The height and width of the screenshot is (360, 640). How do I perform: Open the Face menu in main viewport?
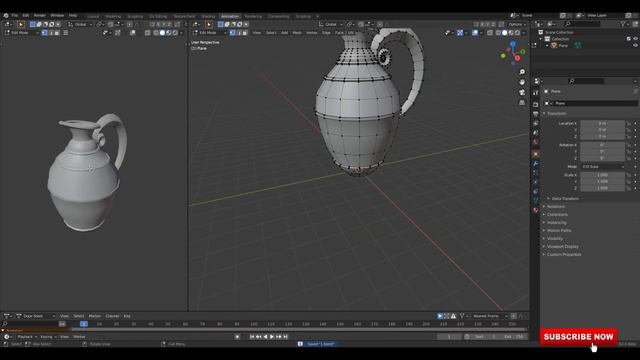click(339, 33)
